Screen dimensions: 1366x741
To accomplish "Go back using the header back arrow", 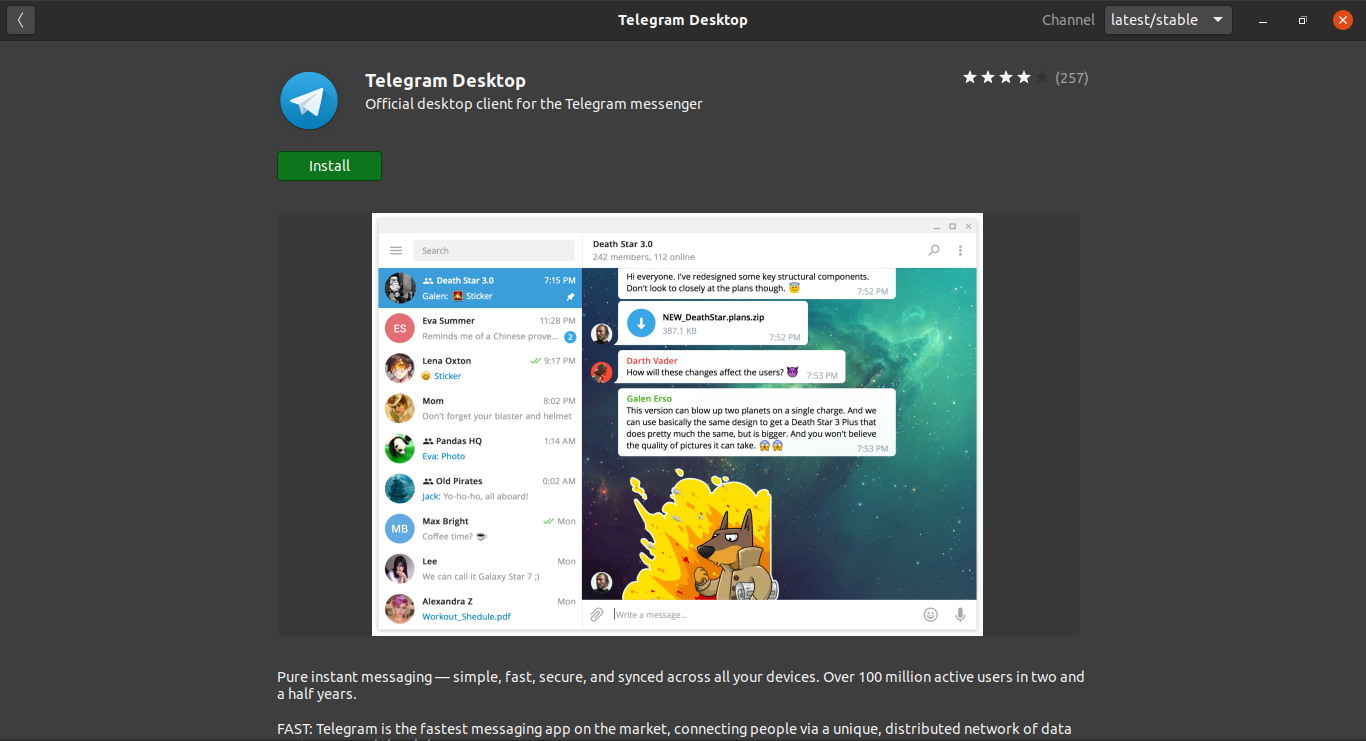I will 20,20.
